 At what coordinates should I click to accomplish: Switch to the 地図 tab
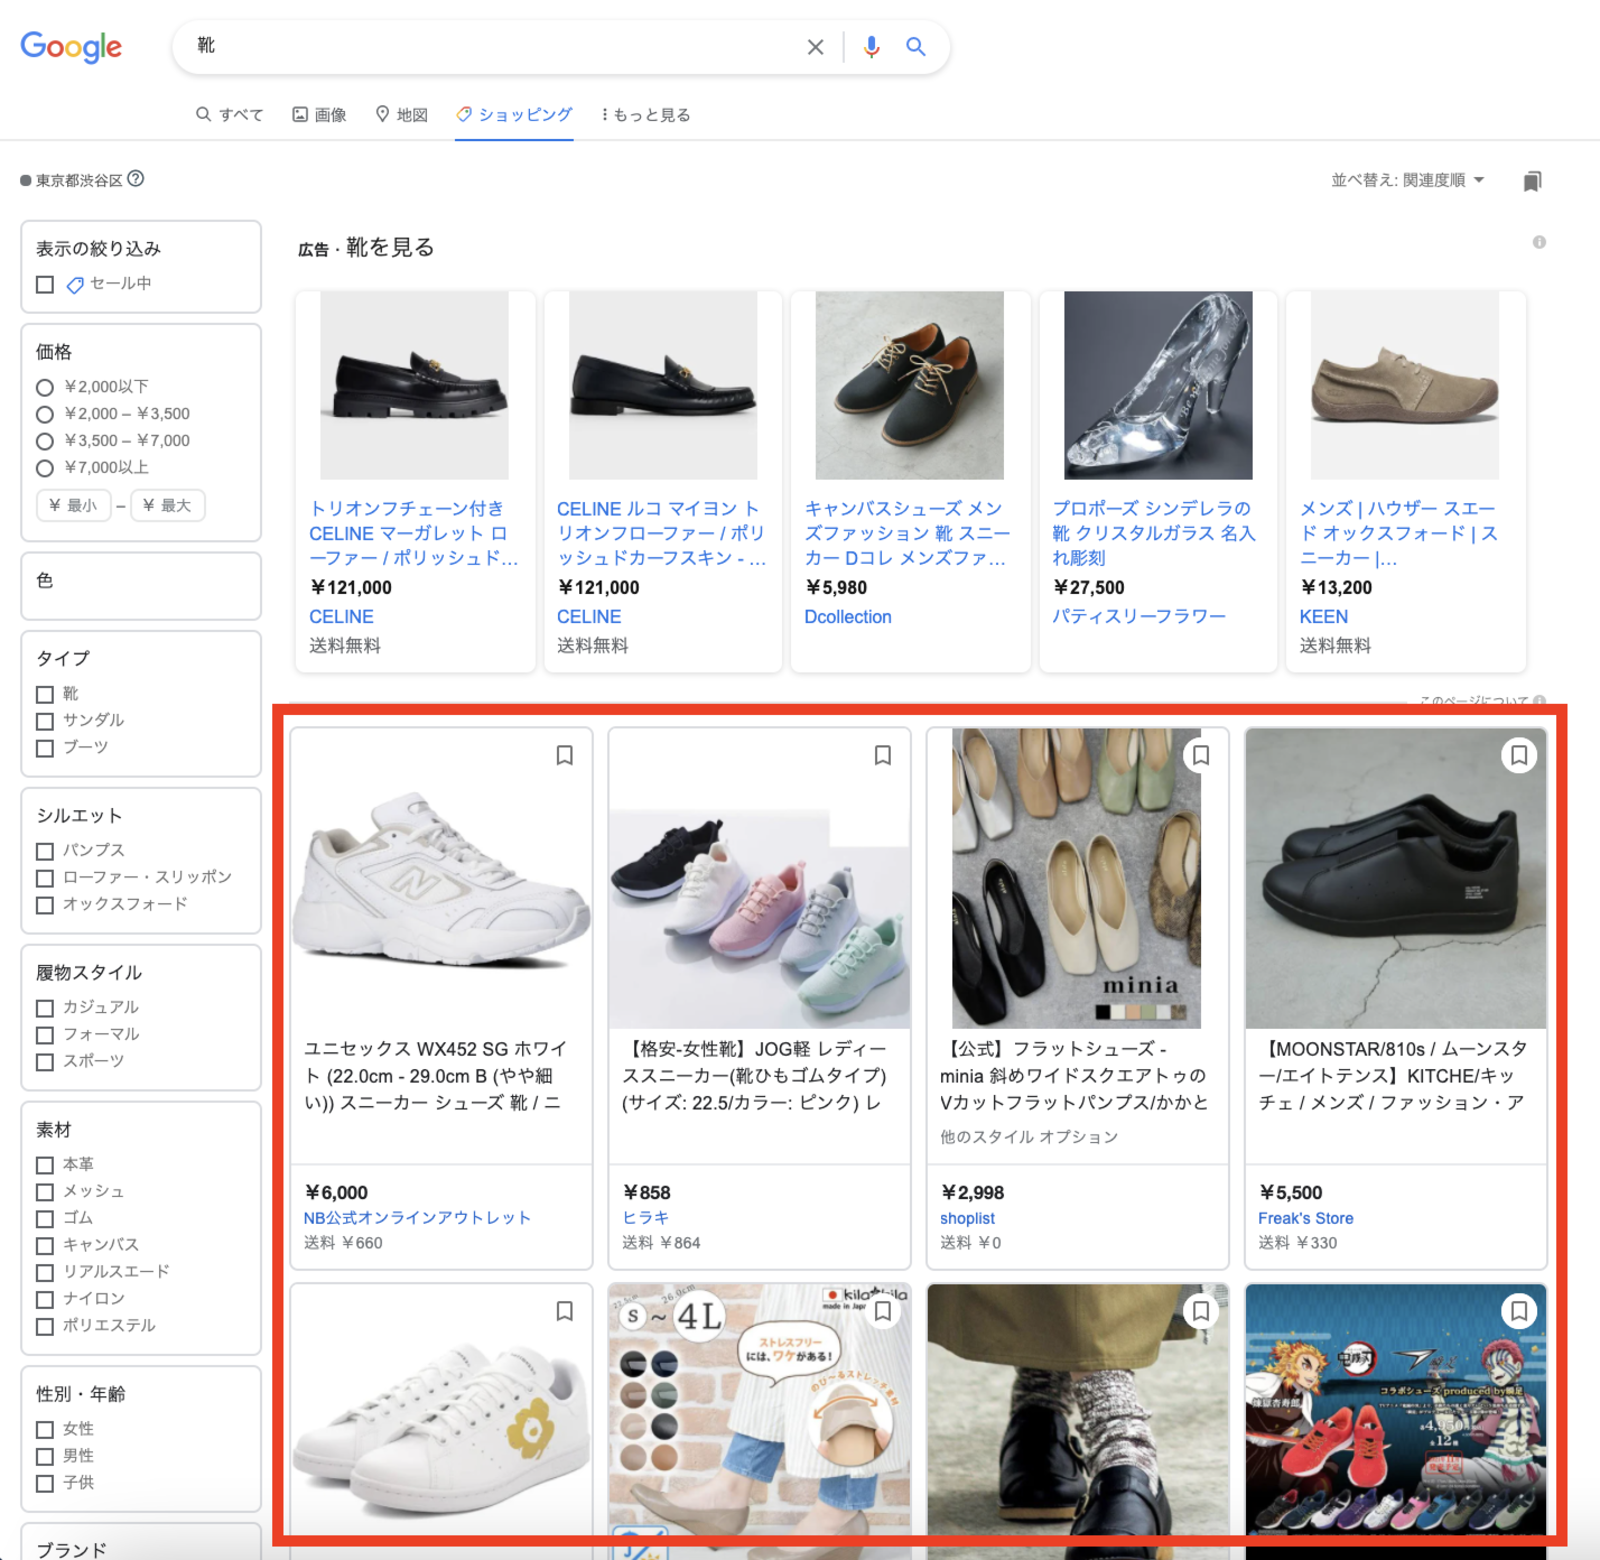[402, 115]
